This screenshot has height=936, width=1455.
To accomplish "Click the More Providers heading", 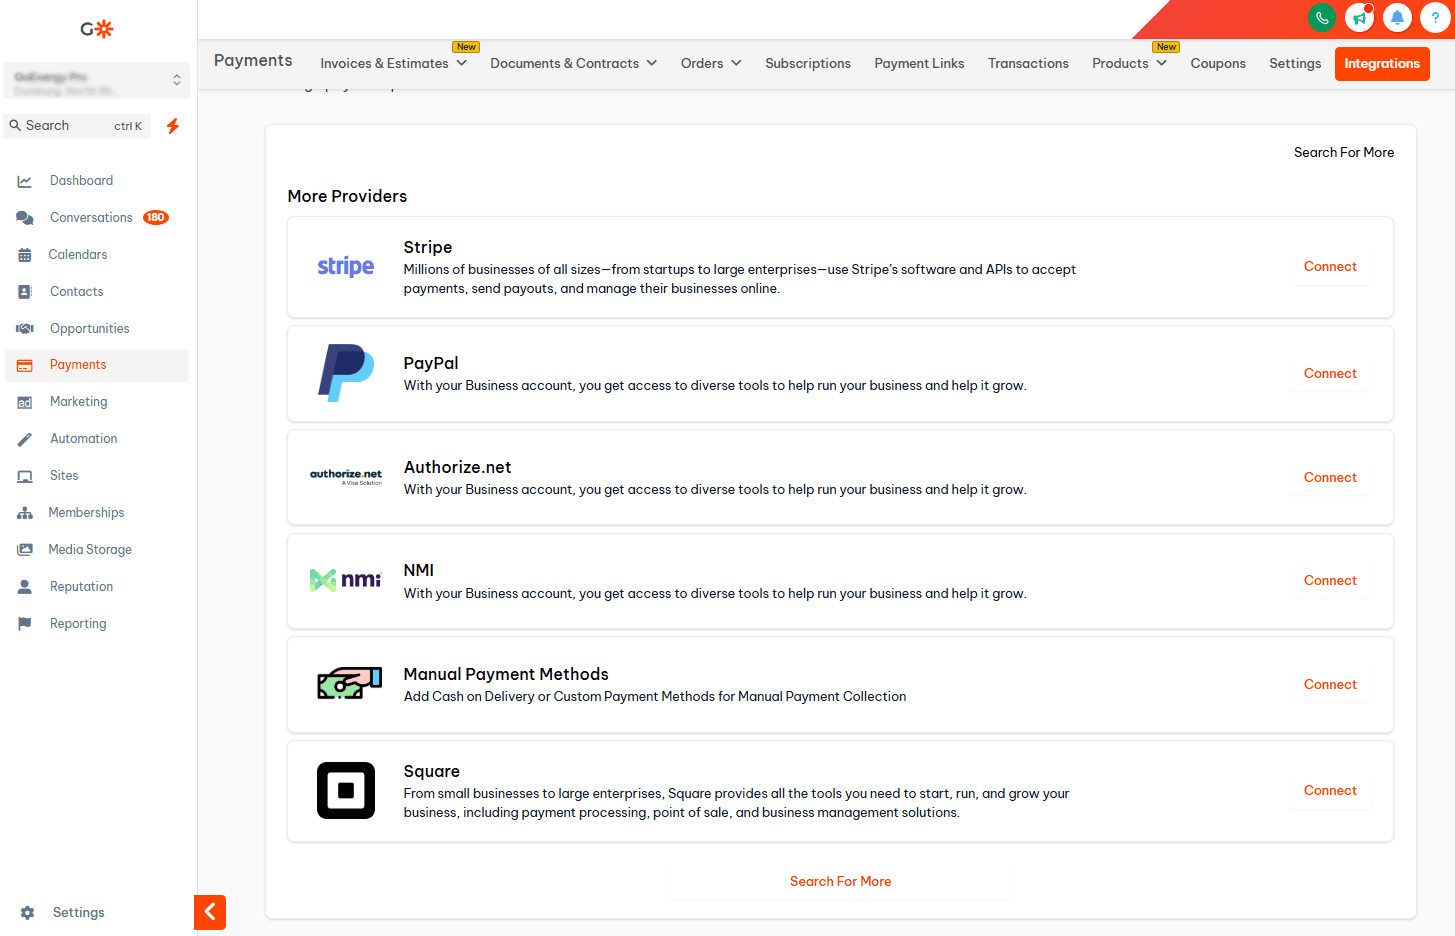I will (x=347, y=197).
